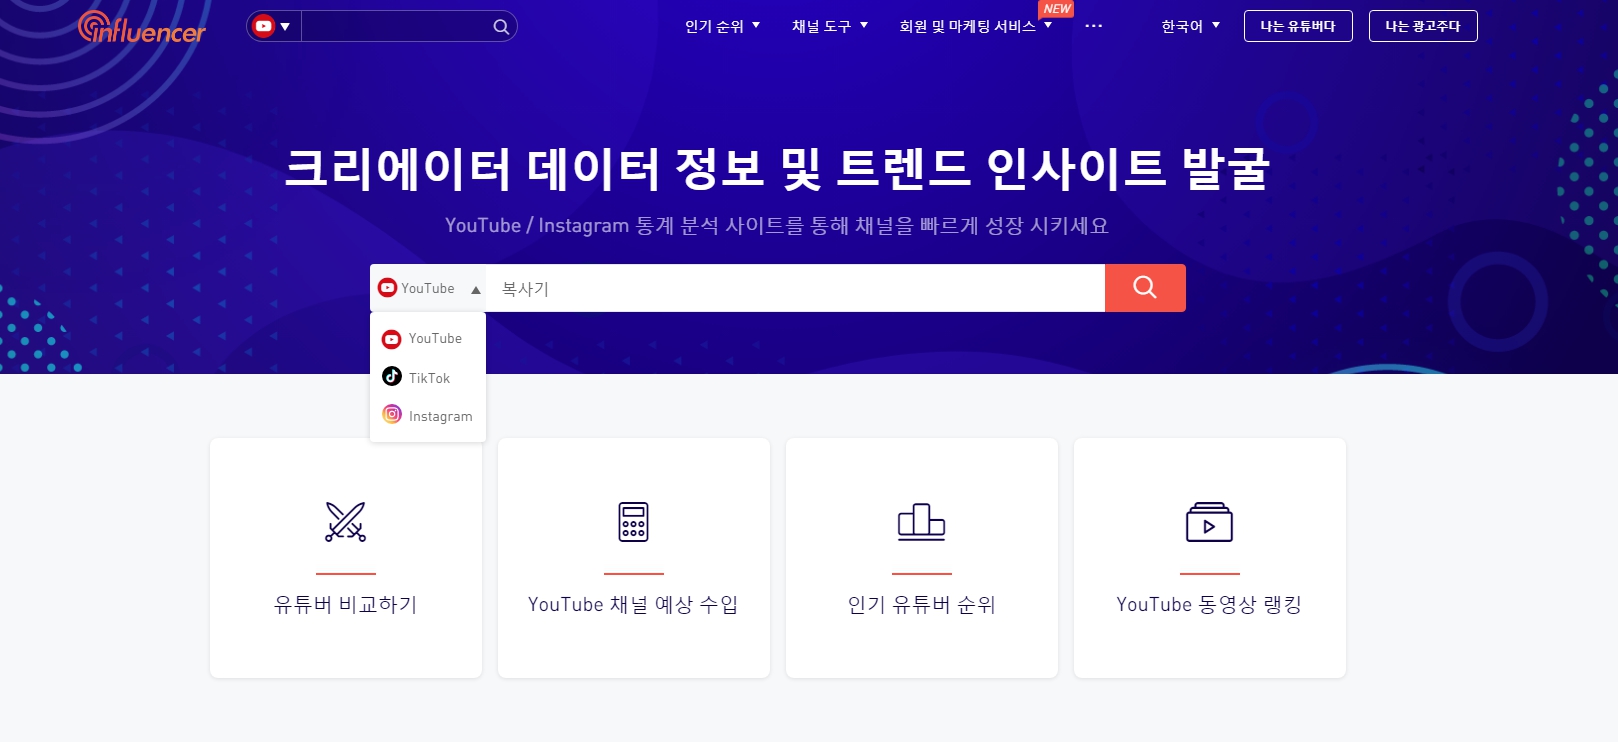Click the magnifier icon in the top search bar
1618x743 pixels.
coord(501,27)
